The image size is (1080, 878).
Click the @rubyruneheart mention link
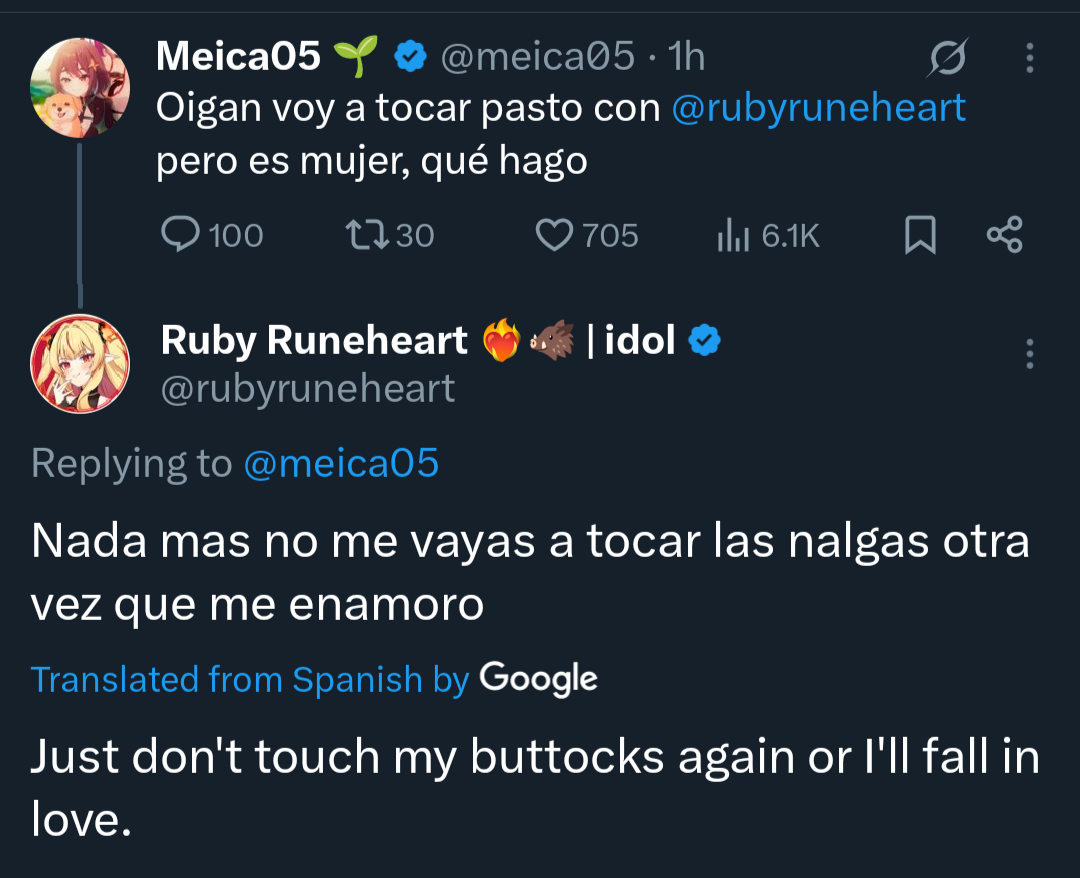point(818,108)
